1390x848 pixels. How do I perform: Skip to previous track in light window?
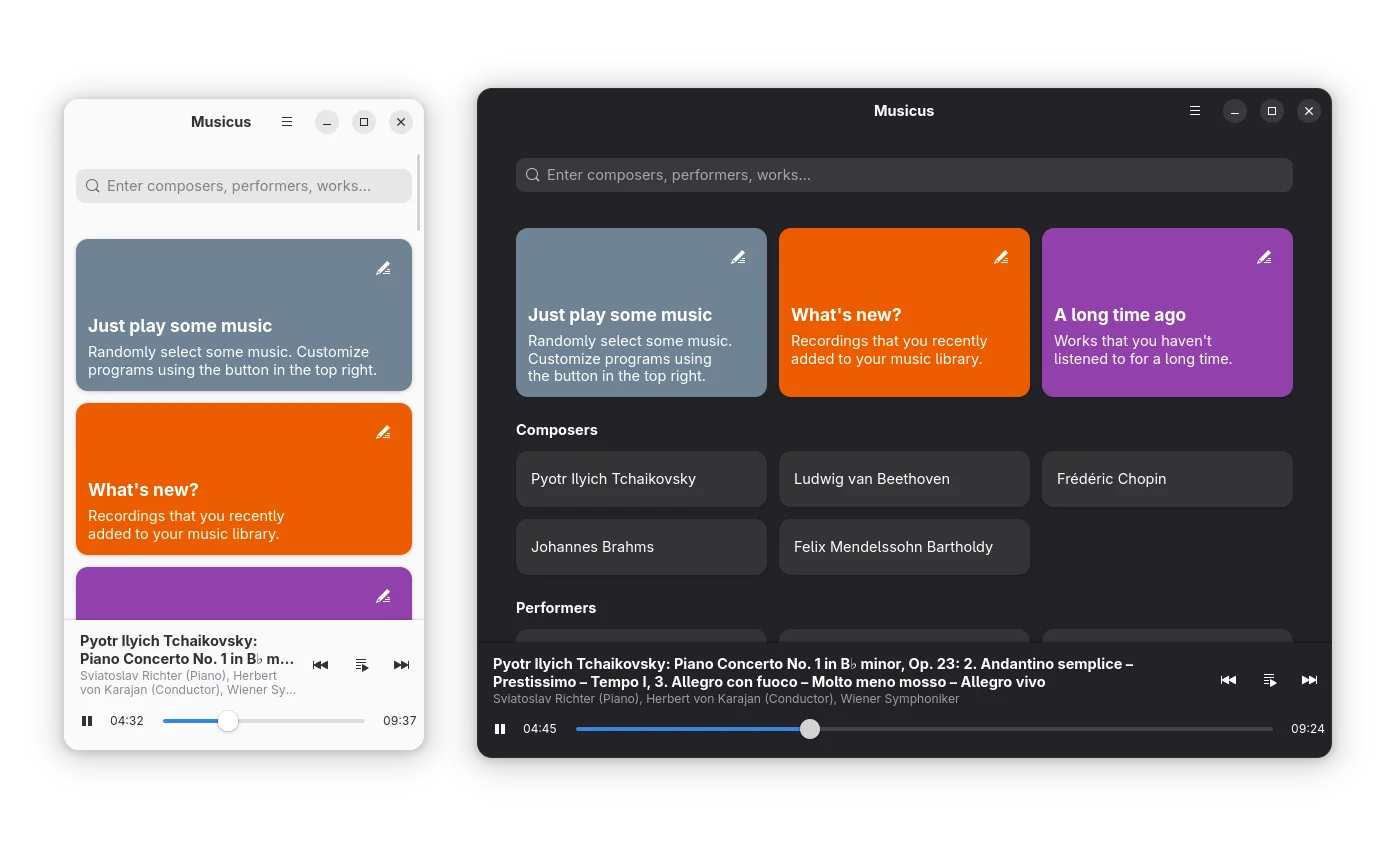coord(320,665)
